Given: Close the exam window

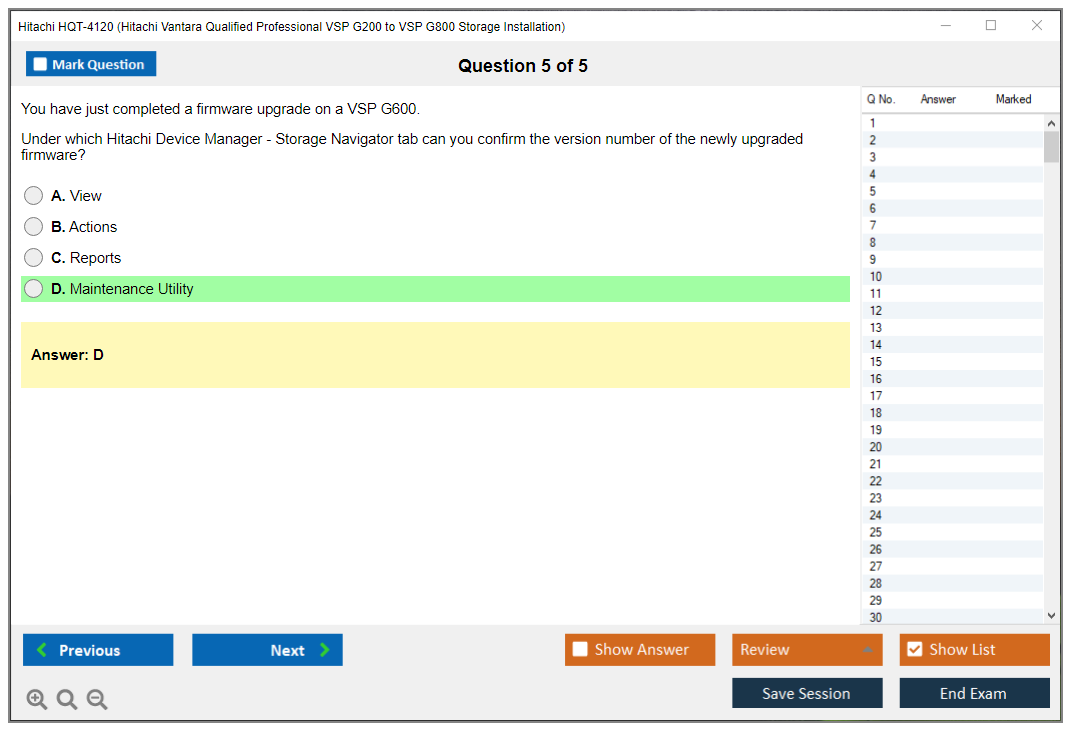Looking at the screenshot, I should coord(1037,26).
